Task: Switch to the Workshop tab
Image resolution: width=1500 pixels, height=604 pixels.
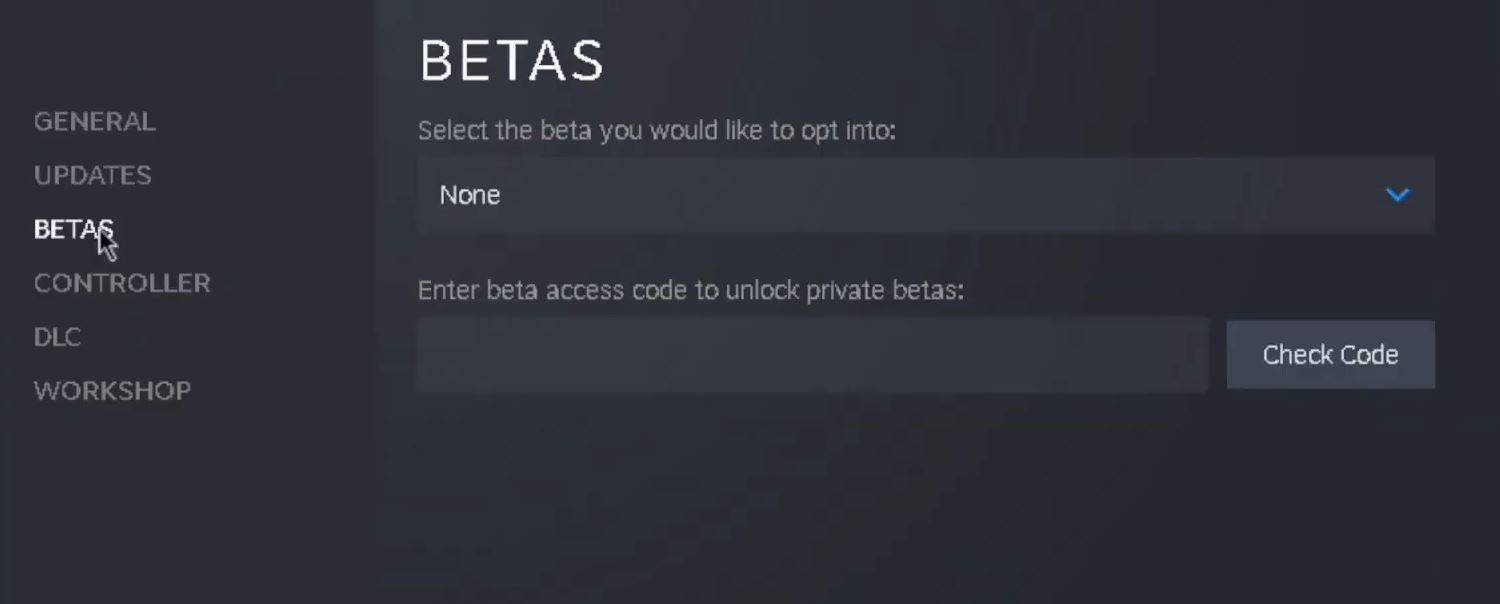Action: (112, 391)
